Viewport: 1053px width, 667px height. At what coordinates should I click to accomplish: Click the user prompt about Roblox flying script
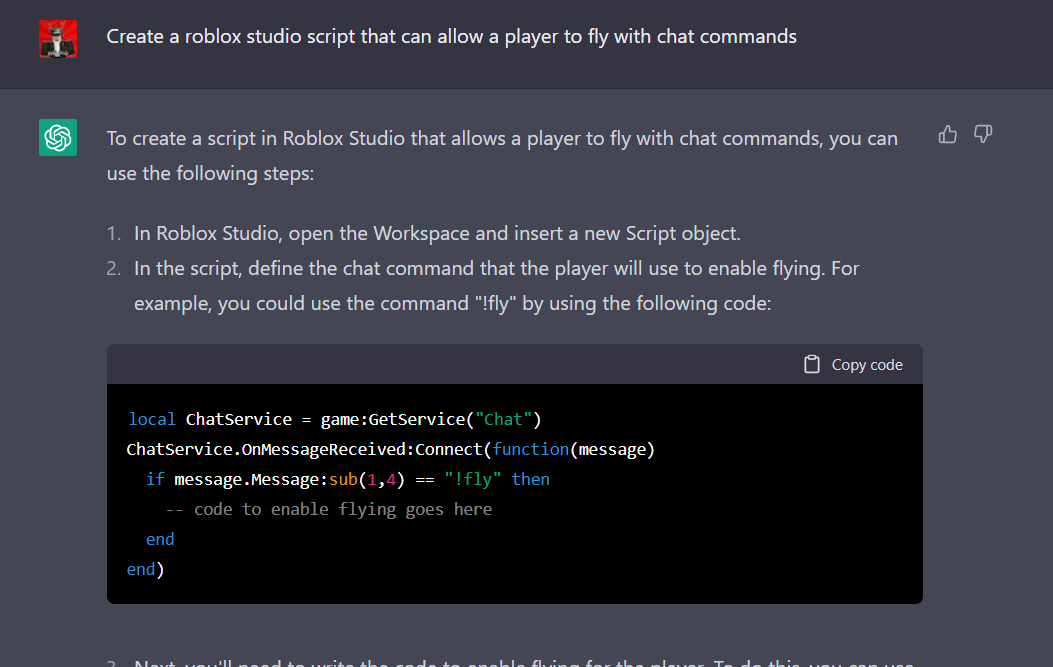pos(451,36)
